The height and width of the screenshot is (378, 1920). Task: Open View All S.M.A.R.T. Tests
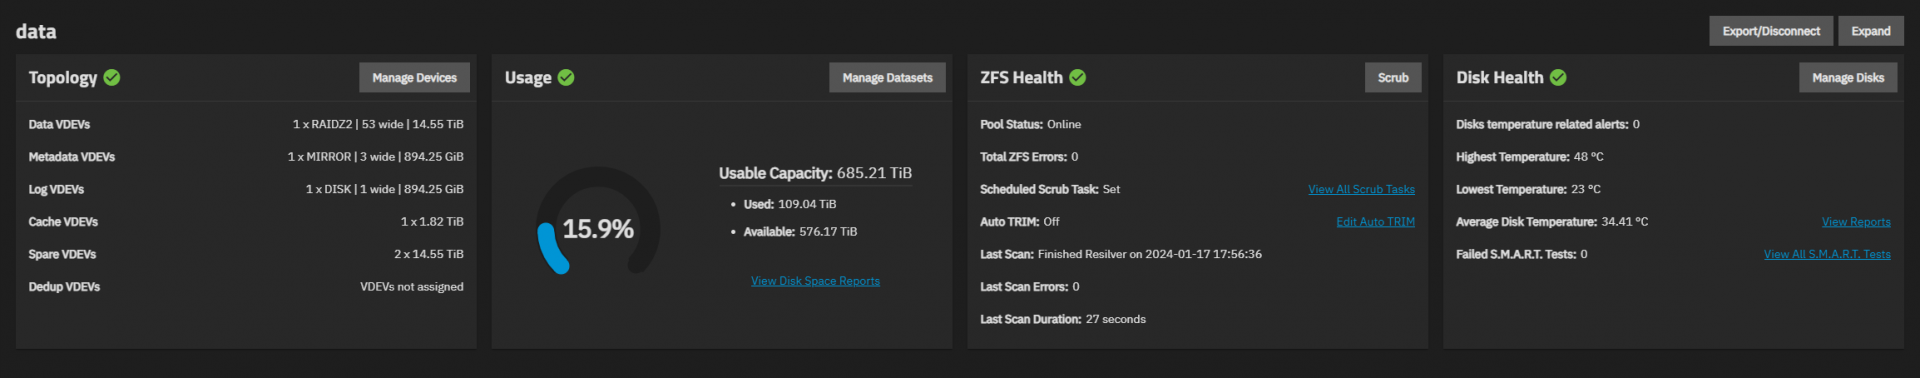click(x=1827, y=254)
